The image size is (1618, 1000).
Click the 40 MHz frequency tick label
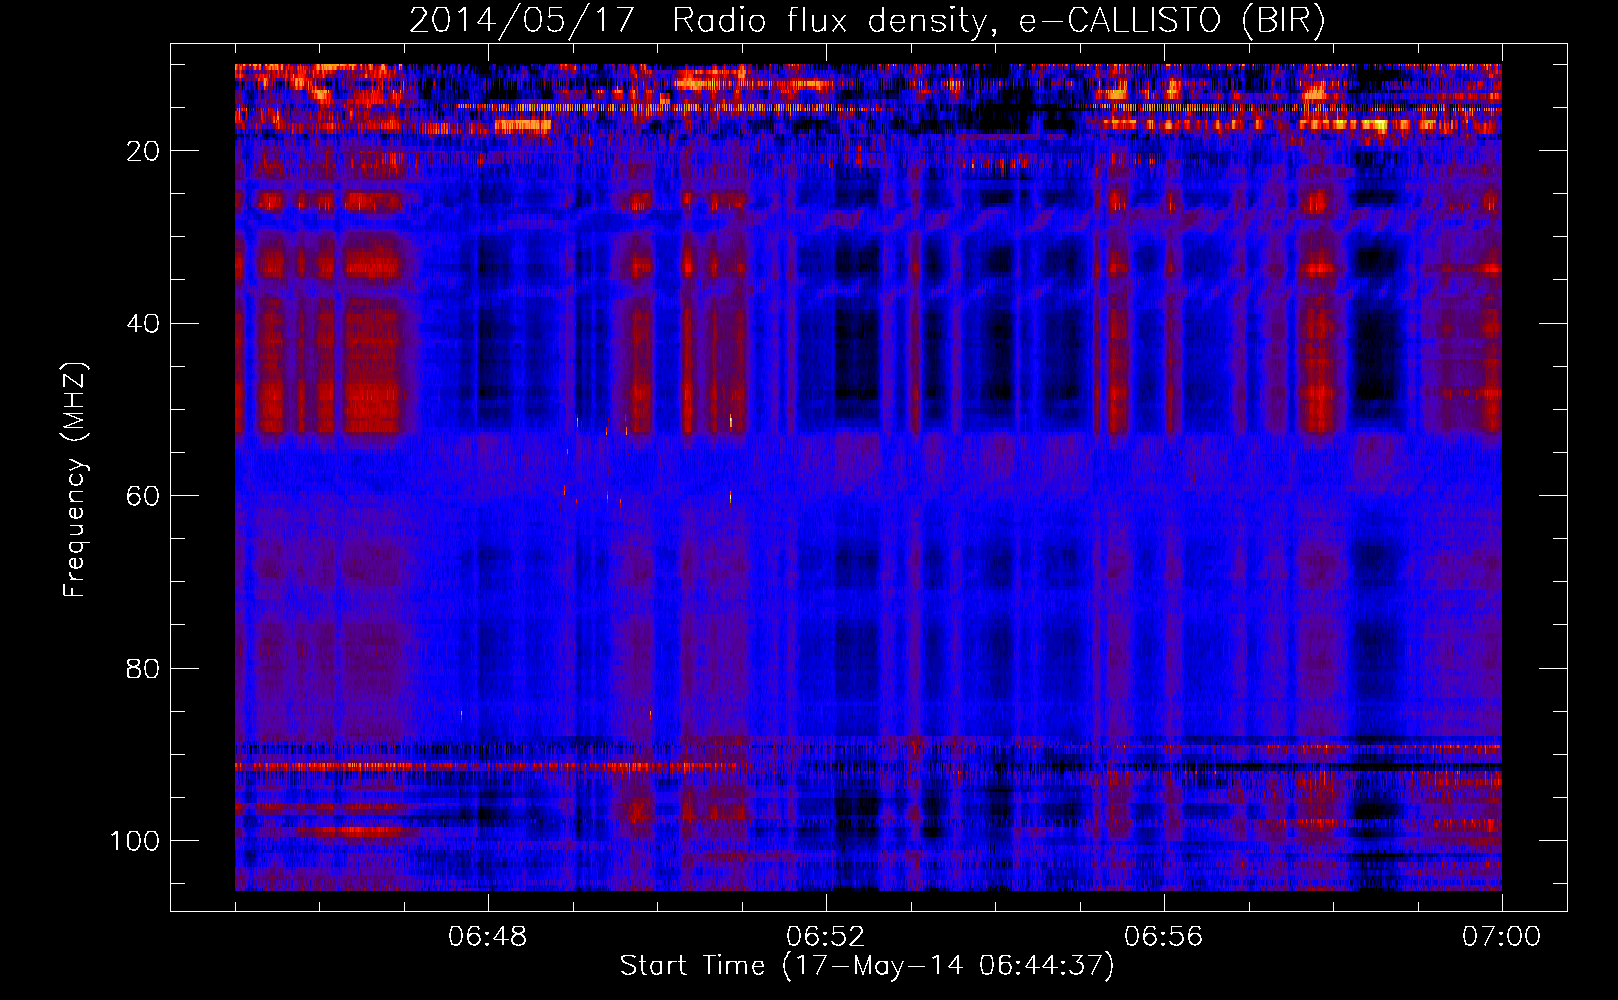pyautogui.click(x=143, y=324)
